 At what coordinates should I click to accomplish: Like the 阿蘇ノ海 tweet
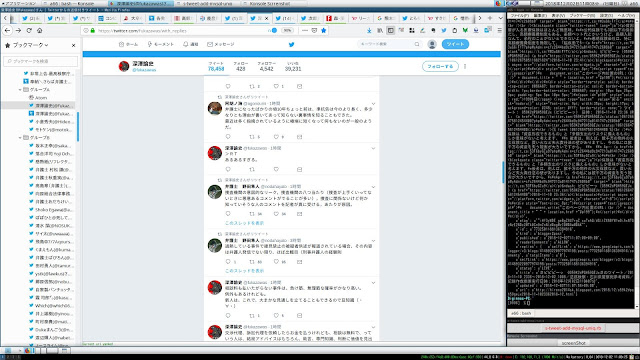tap(276, 137)
